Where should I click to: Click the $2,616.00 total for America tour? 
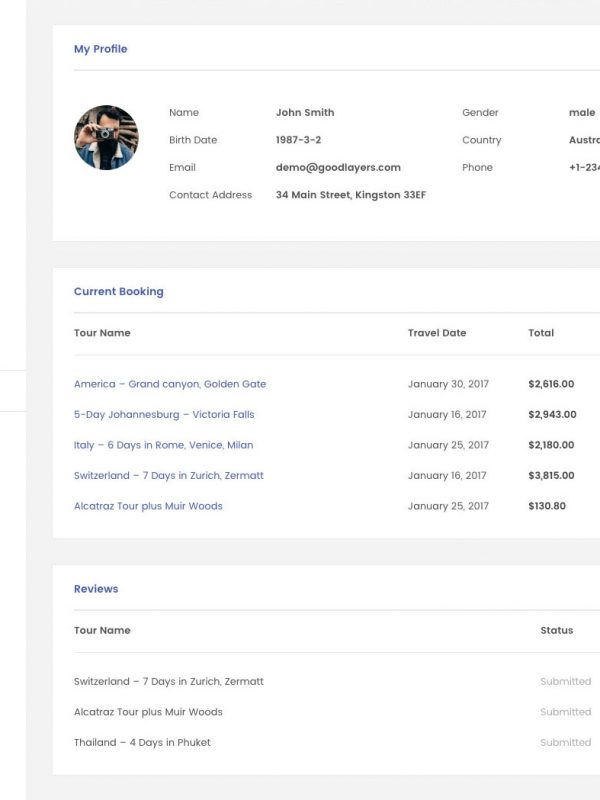(551, 384)
